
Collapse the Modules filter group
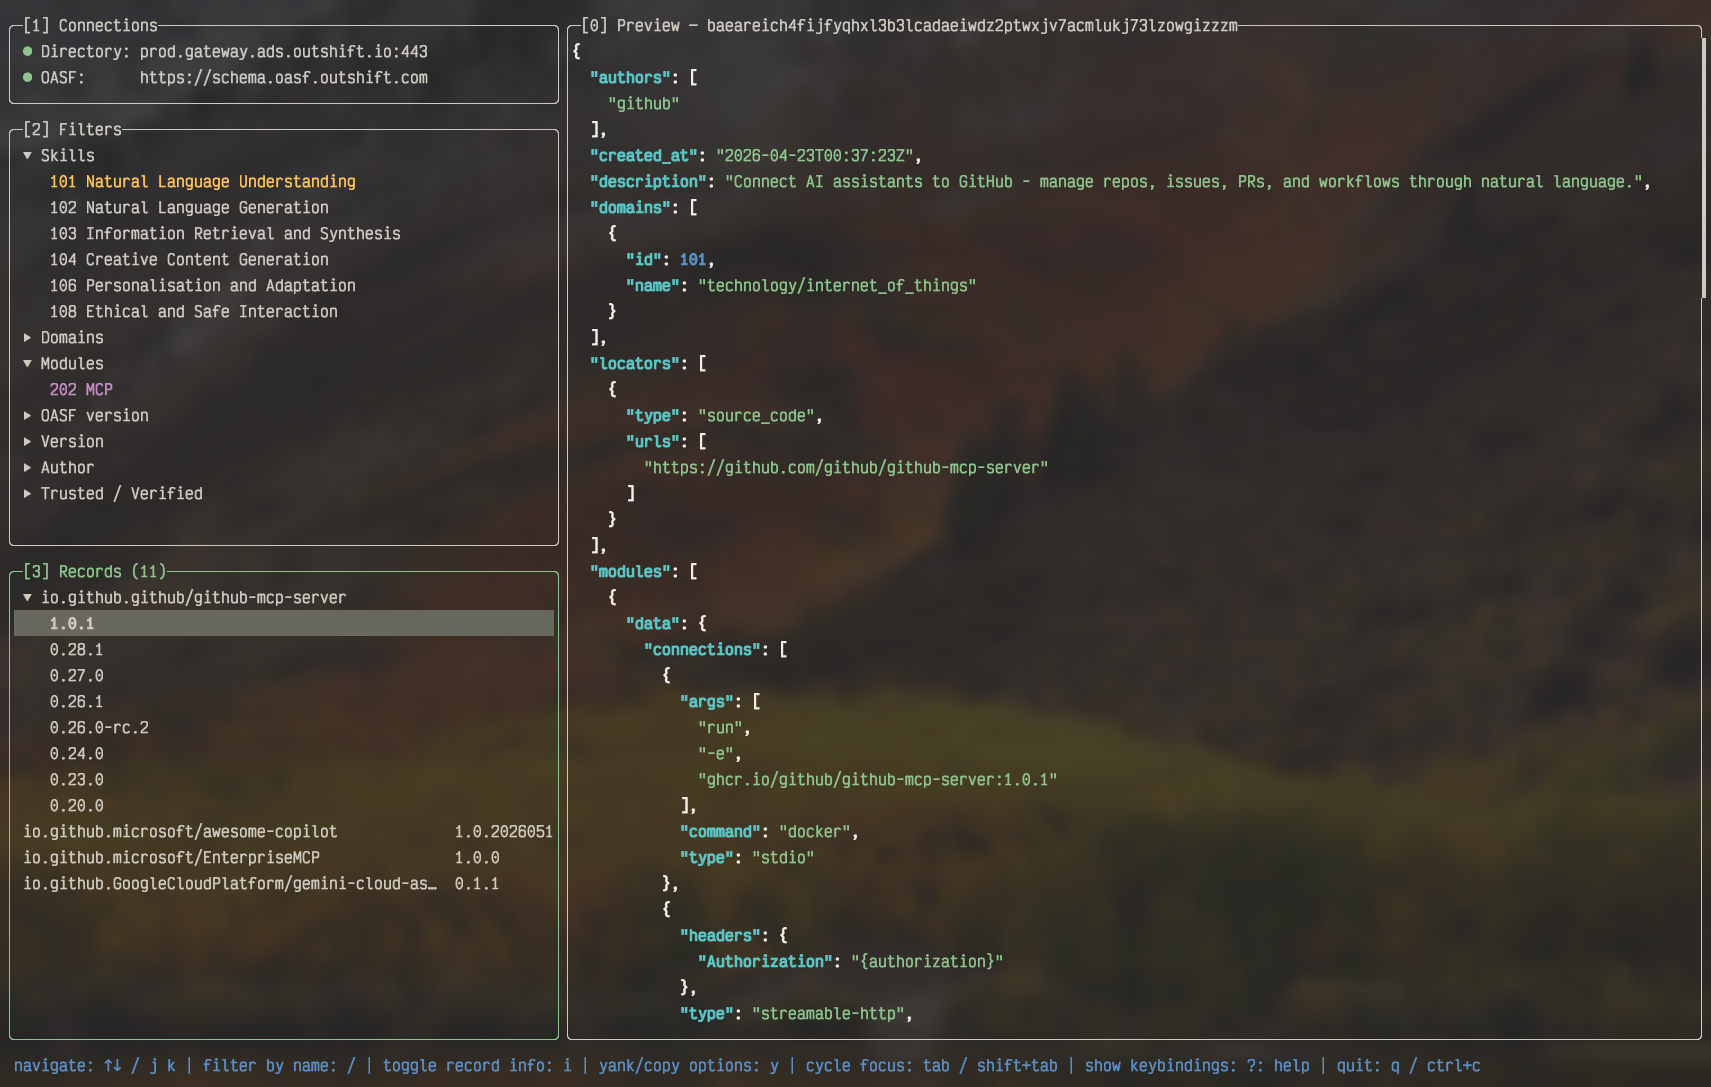tap(28, 364)
